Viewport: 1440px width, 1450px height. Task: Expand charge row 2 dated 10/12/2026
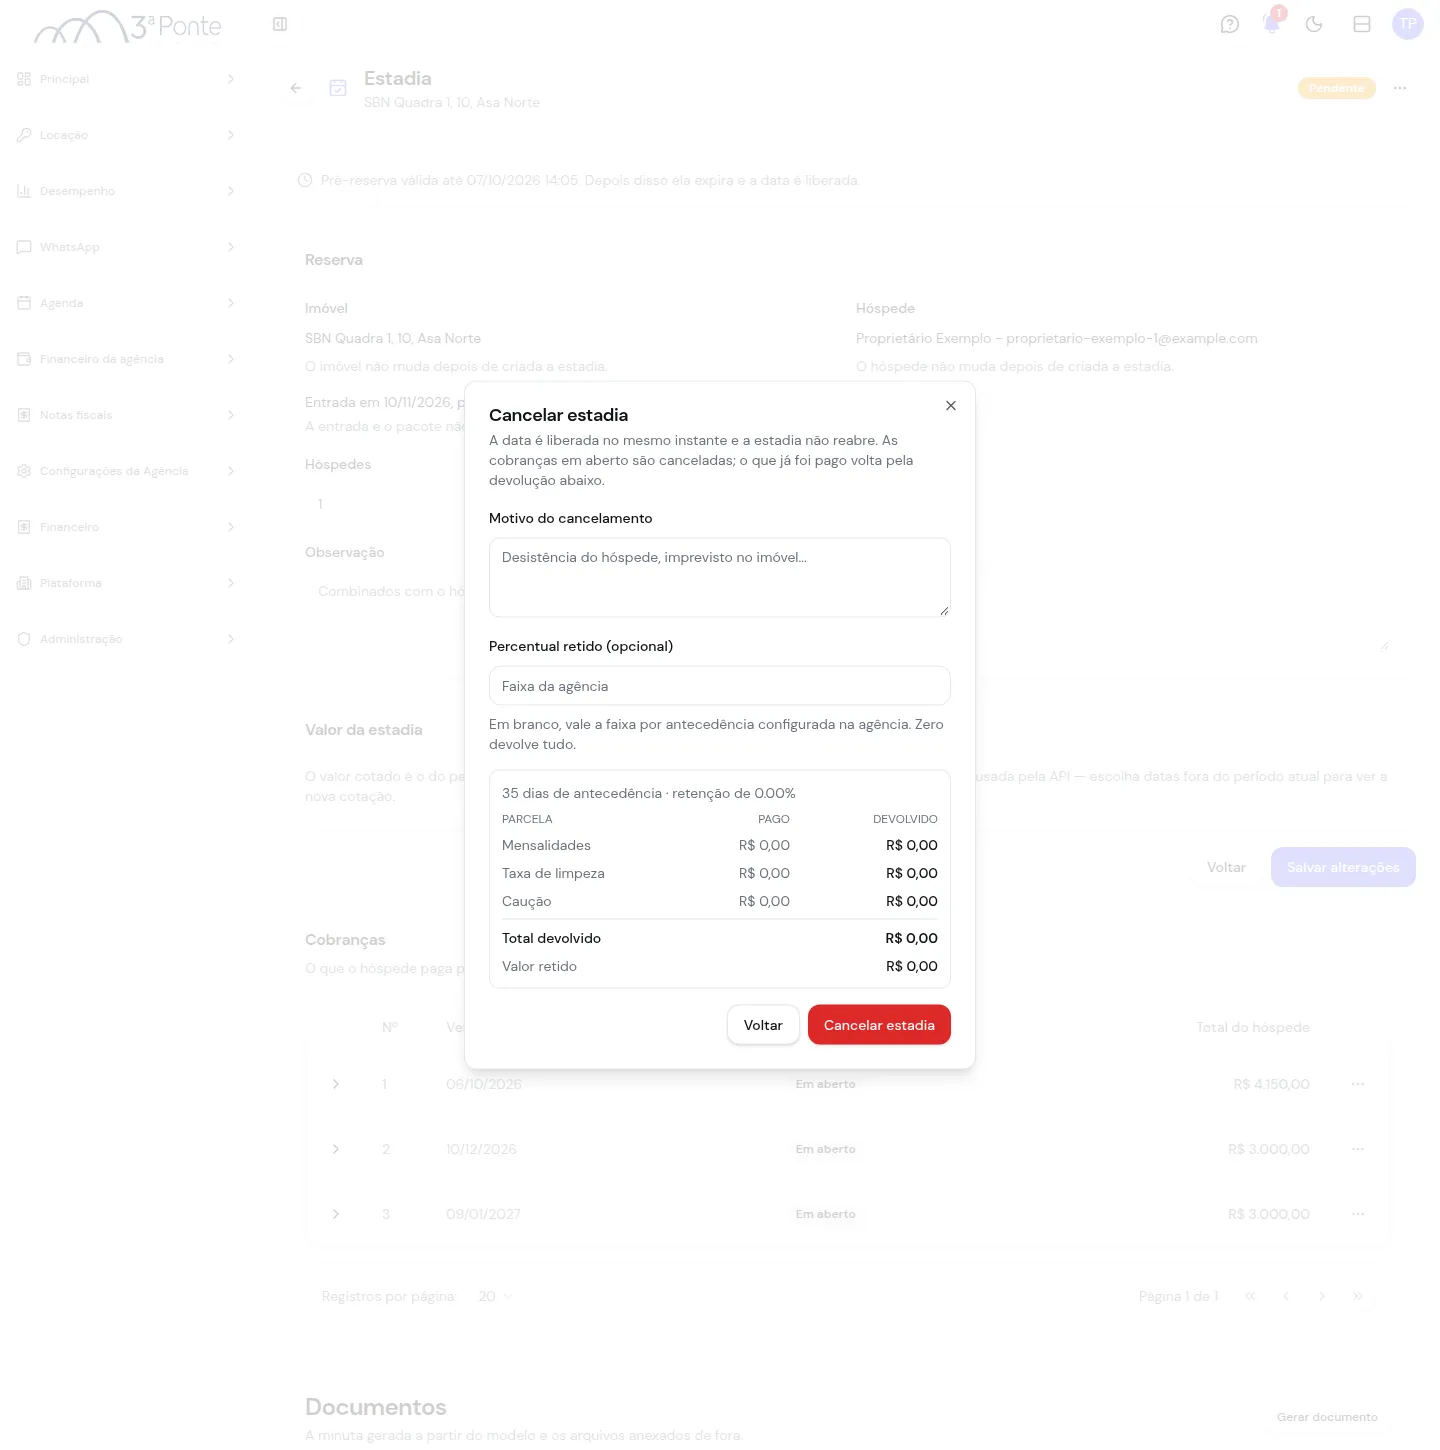tap(336, 1149)
